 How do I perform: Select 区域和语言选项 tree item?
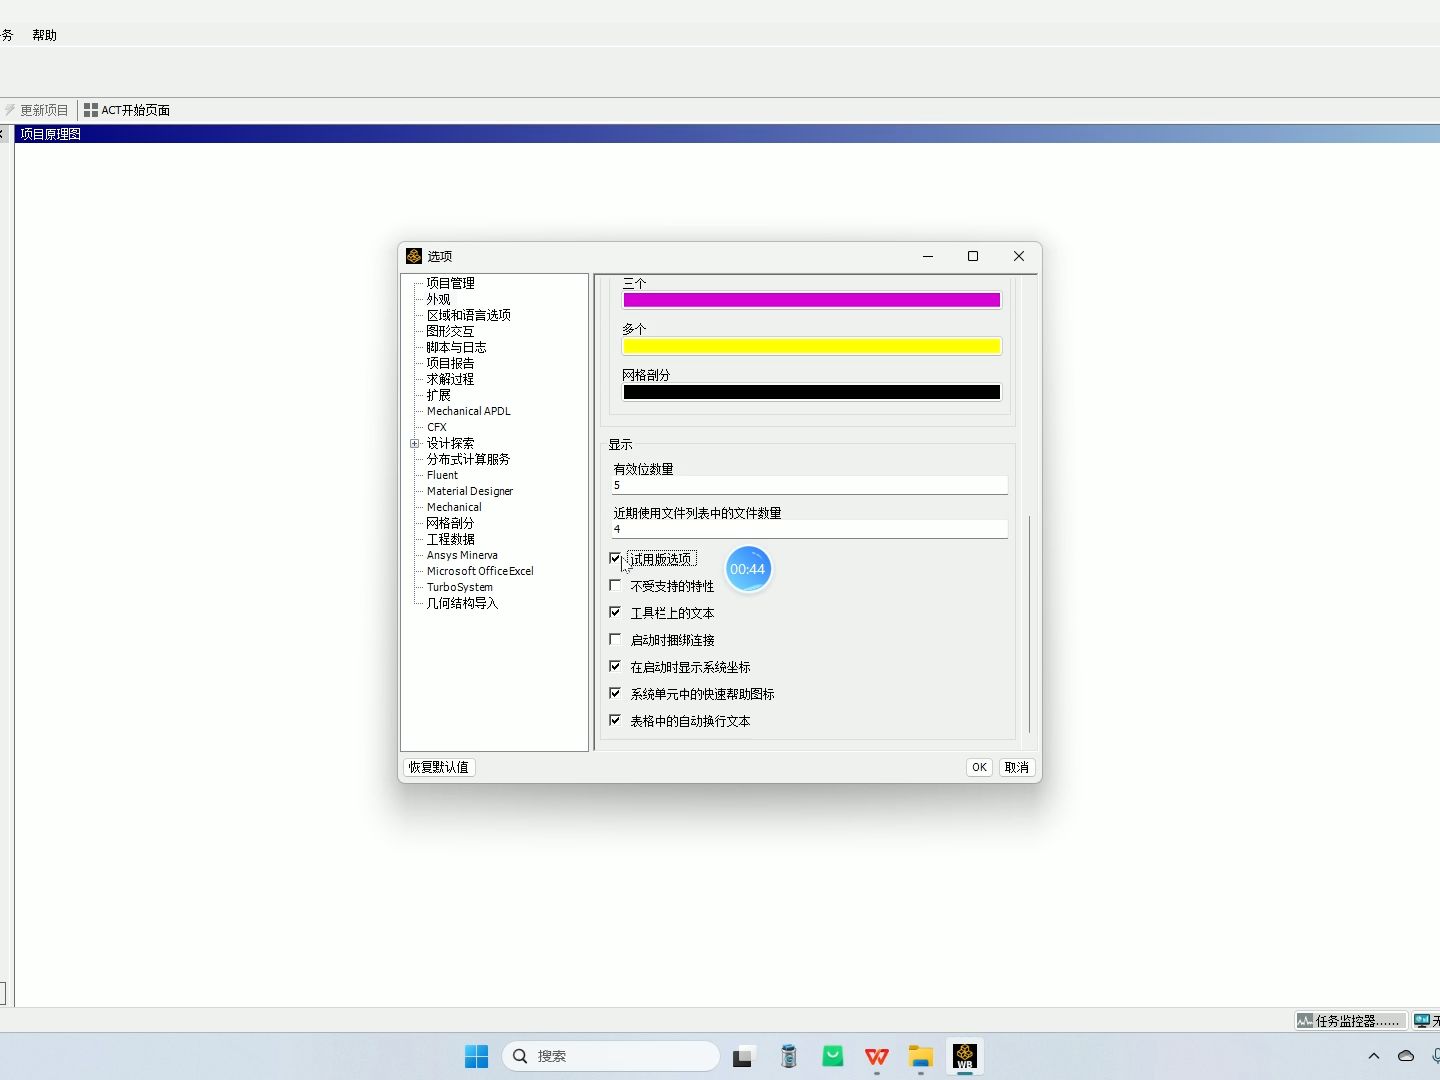[x=469, y=315]
